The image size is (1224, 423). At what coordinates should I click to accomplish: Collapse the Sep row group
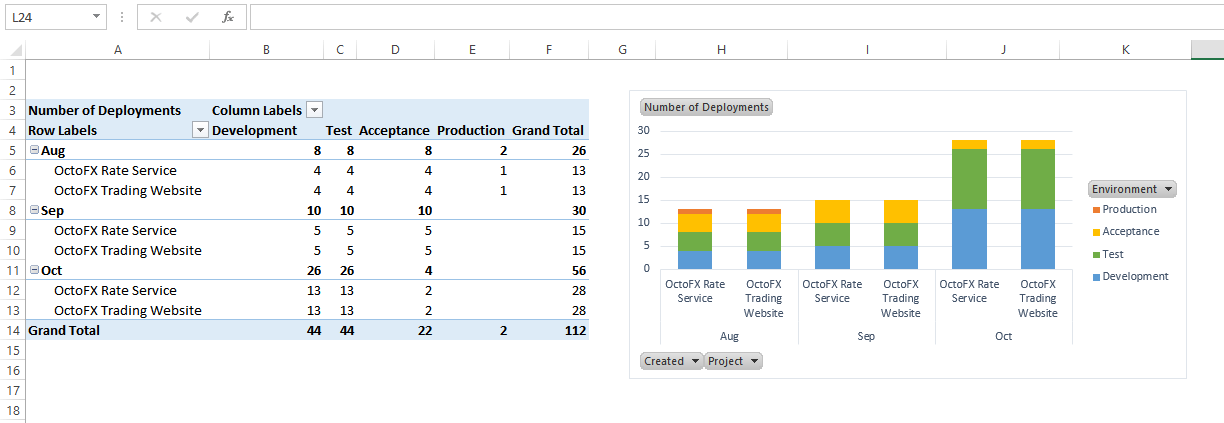pos(34,211)
